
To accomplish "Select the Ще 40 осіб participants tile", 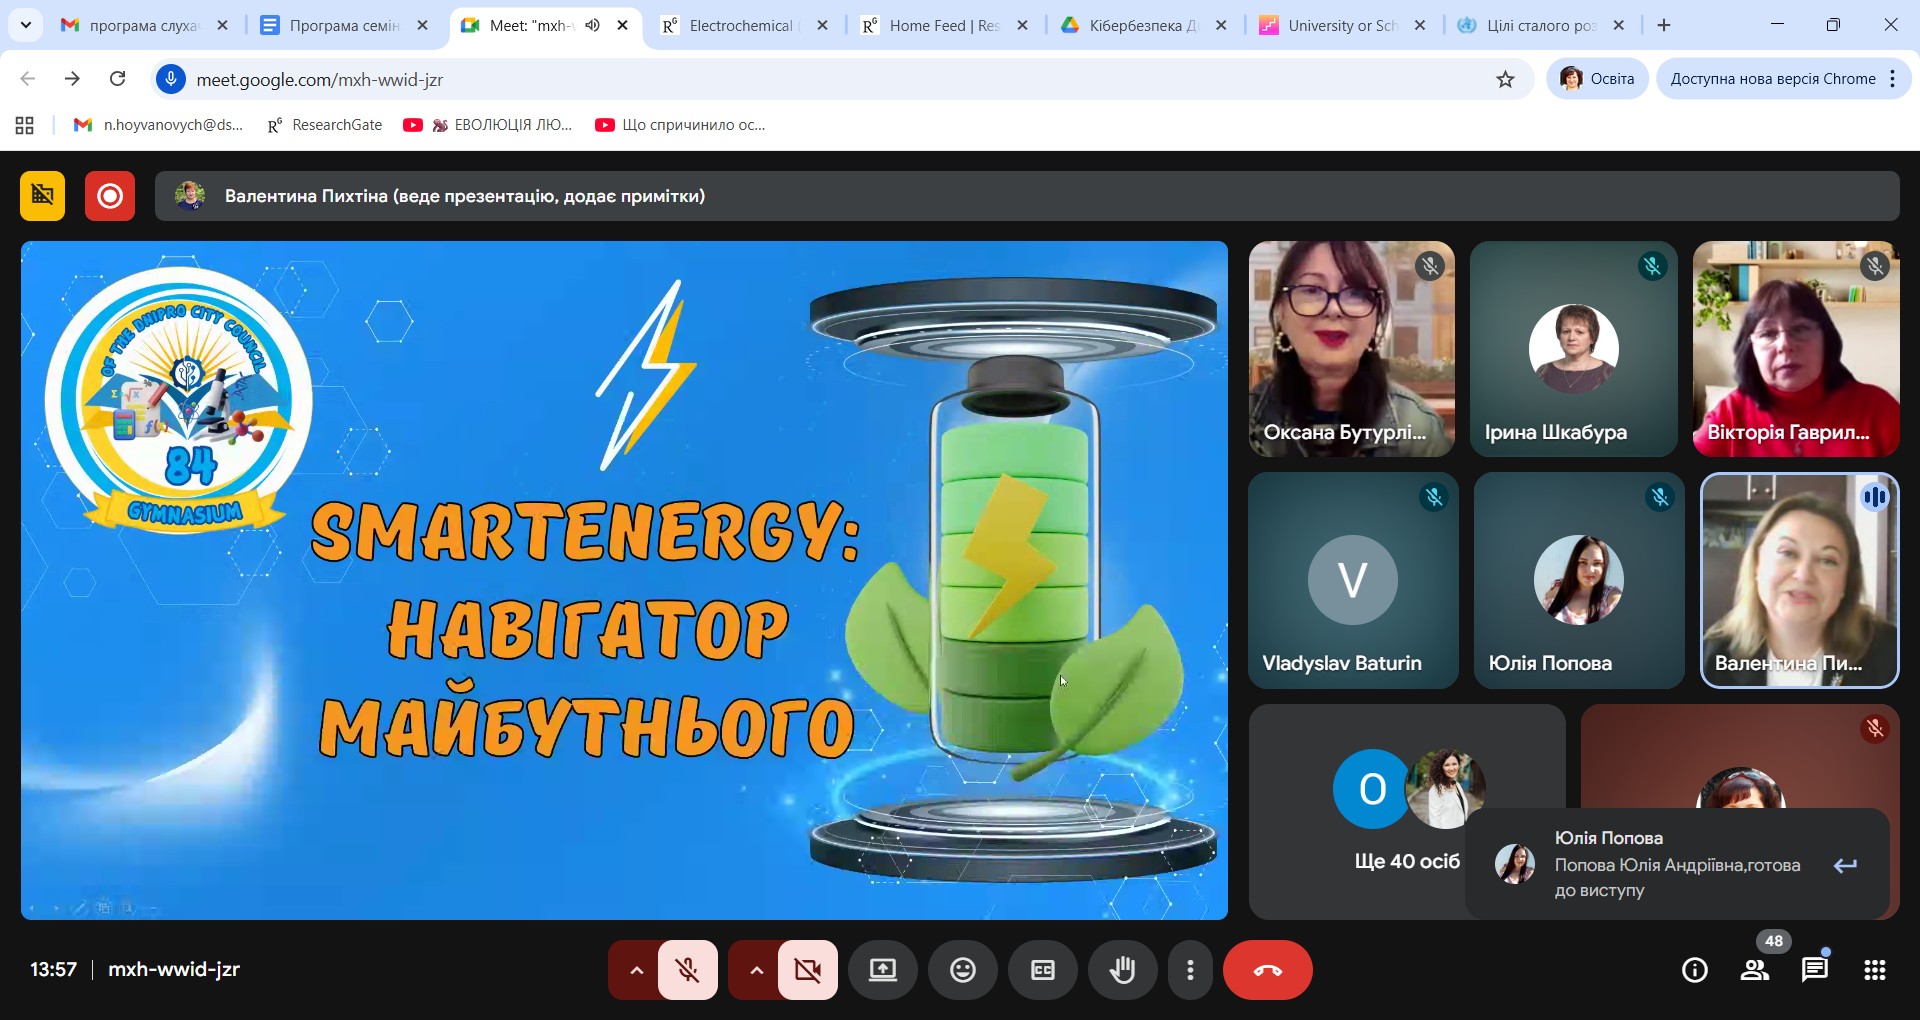I will pos(1406,812).
